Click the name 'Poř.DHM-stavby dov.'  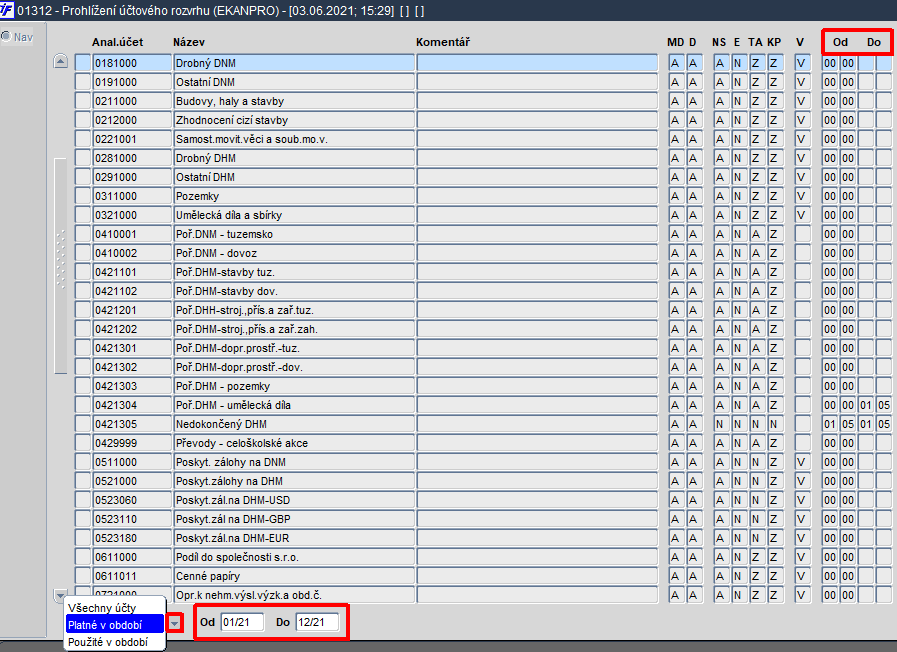294,291
